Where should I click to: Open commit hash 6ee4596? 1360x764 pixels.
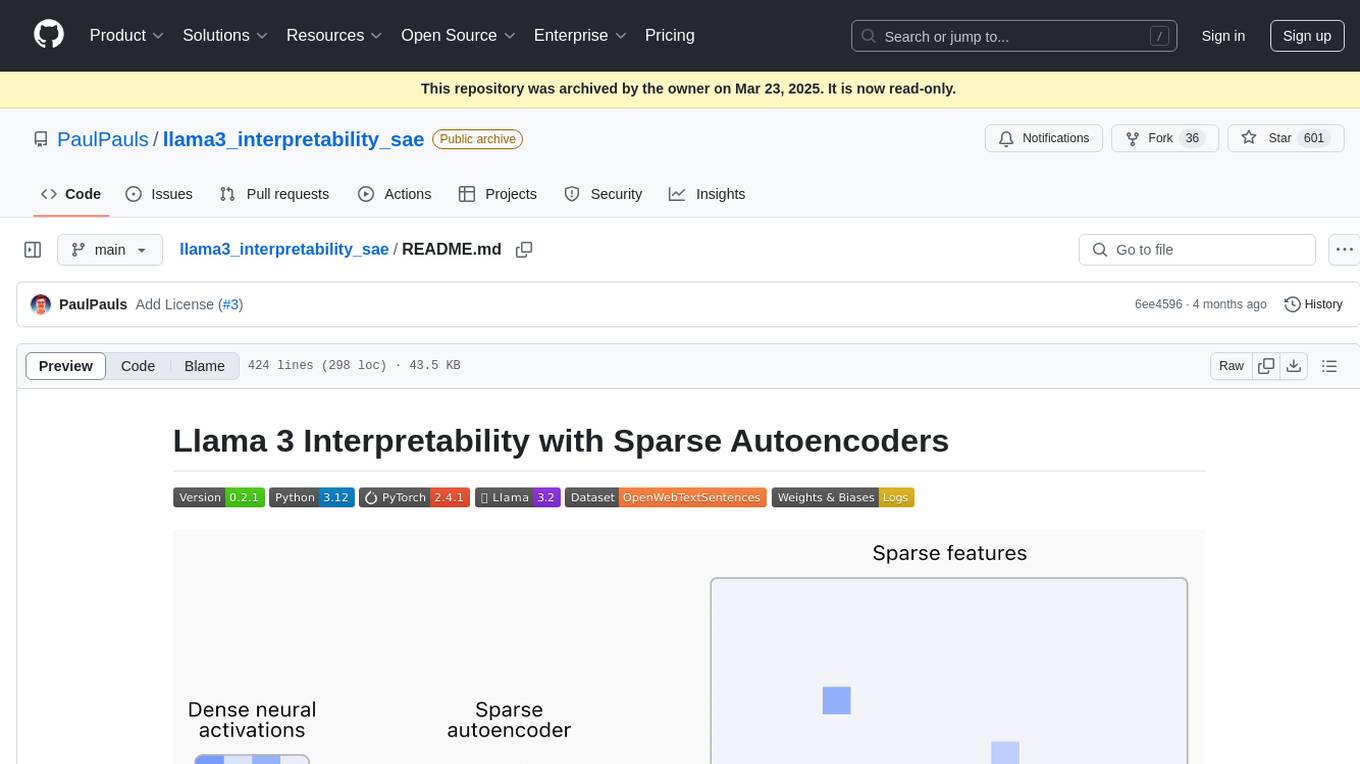point(1158,304)
